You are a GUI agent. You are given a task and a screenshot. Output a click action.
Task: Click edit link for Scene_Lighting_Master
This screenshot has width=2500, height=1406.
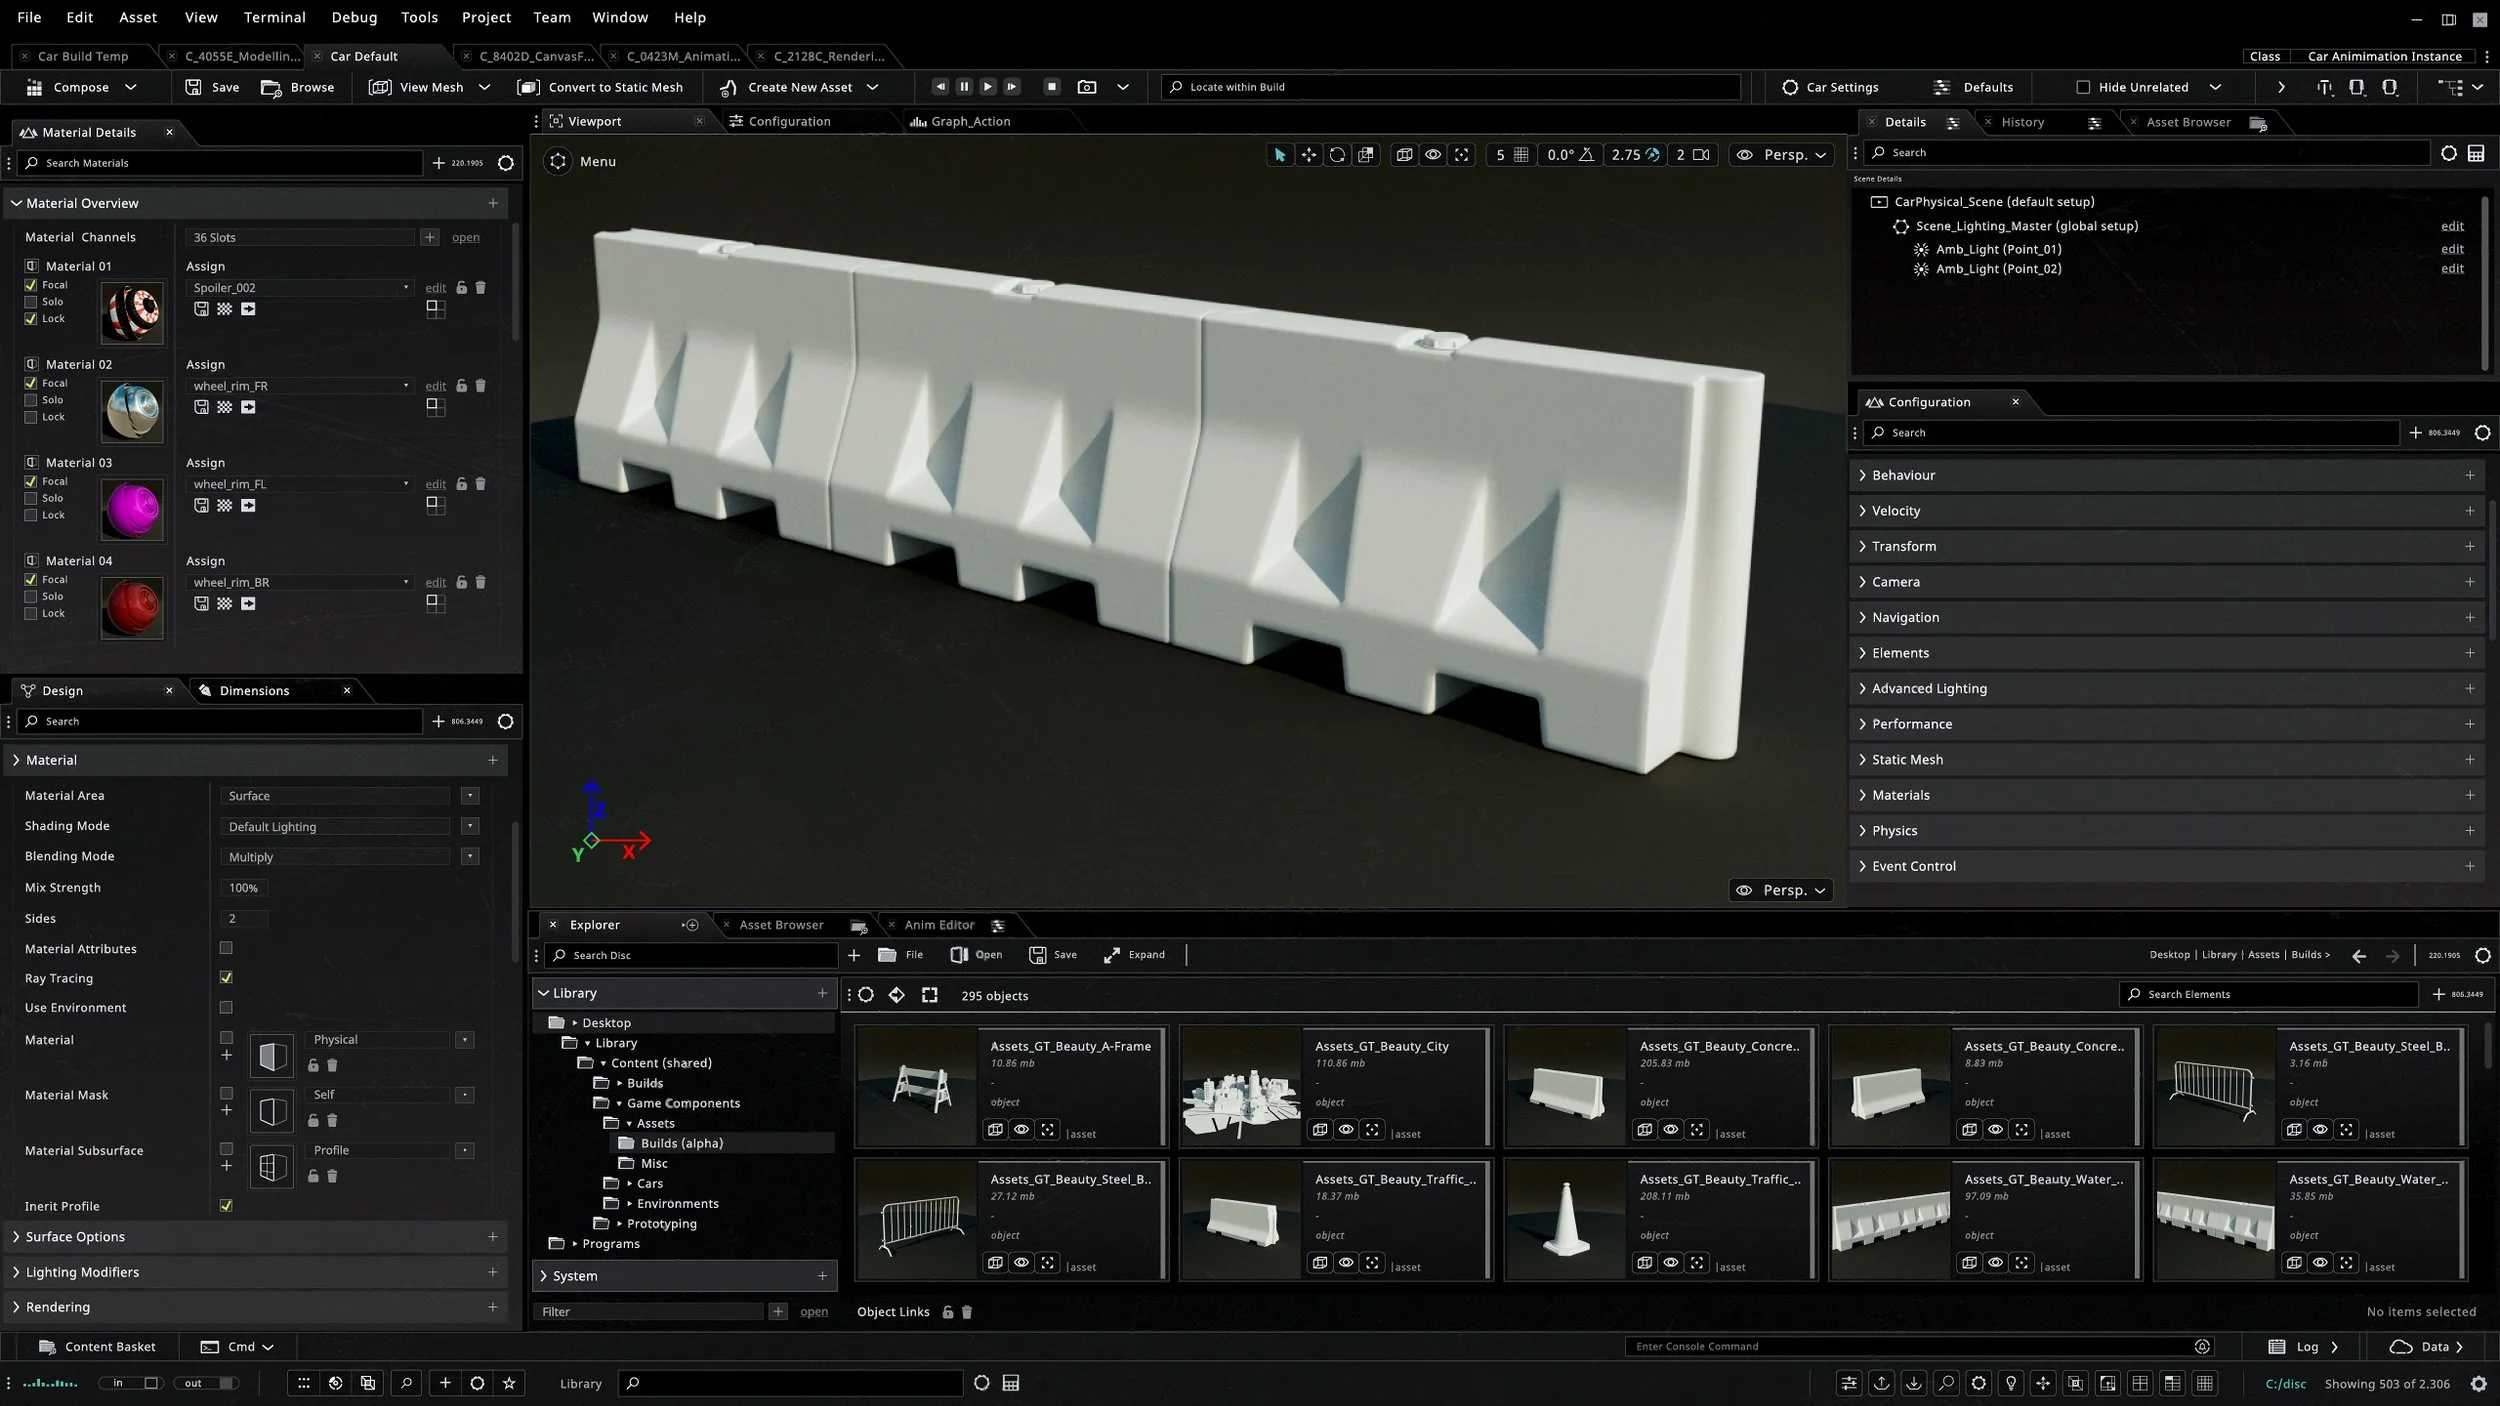coord(2452,226)
